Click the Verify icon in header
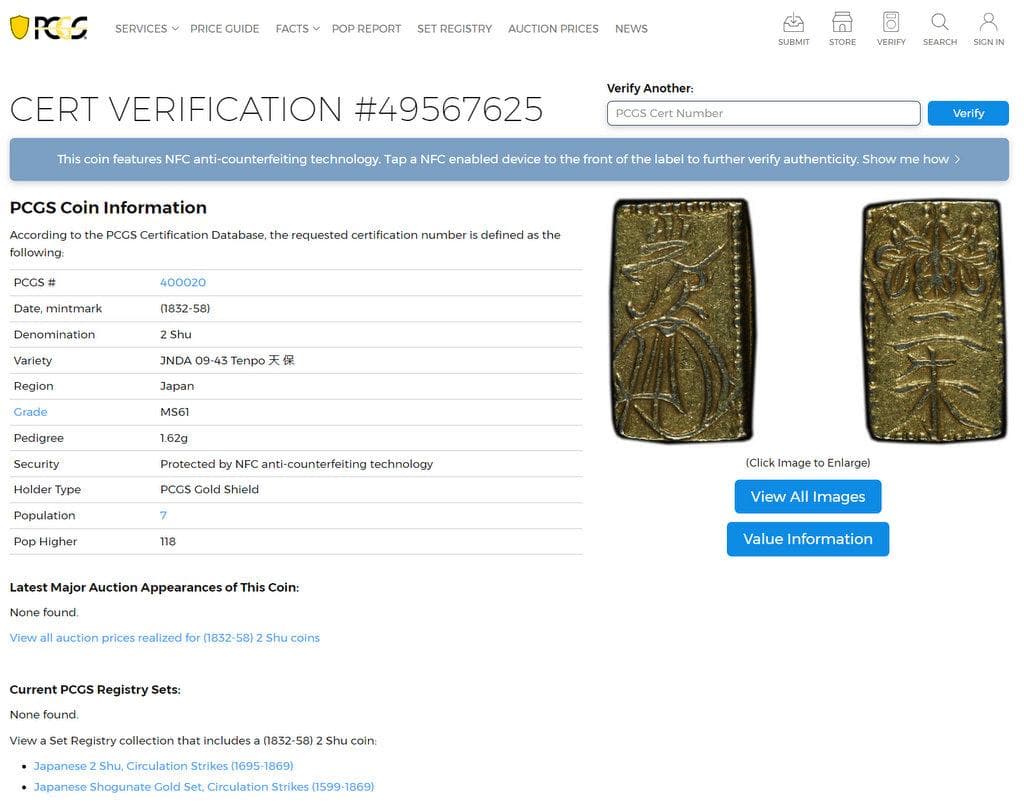The width and height of the screenshot is (1024, 807). (890, 23)
